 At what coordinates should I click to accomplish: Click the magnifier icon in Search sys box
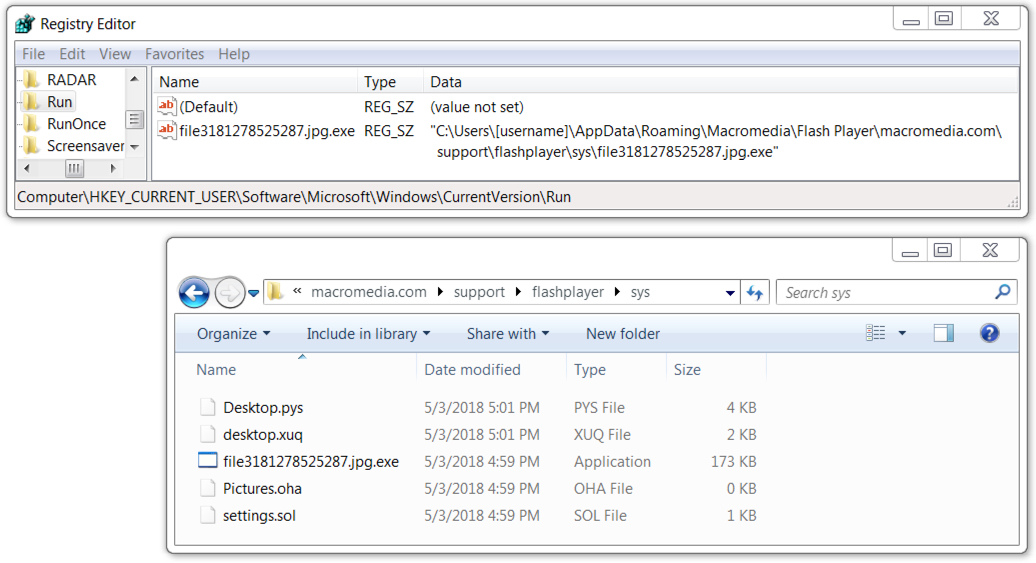click(x=1002, y=291)
